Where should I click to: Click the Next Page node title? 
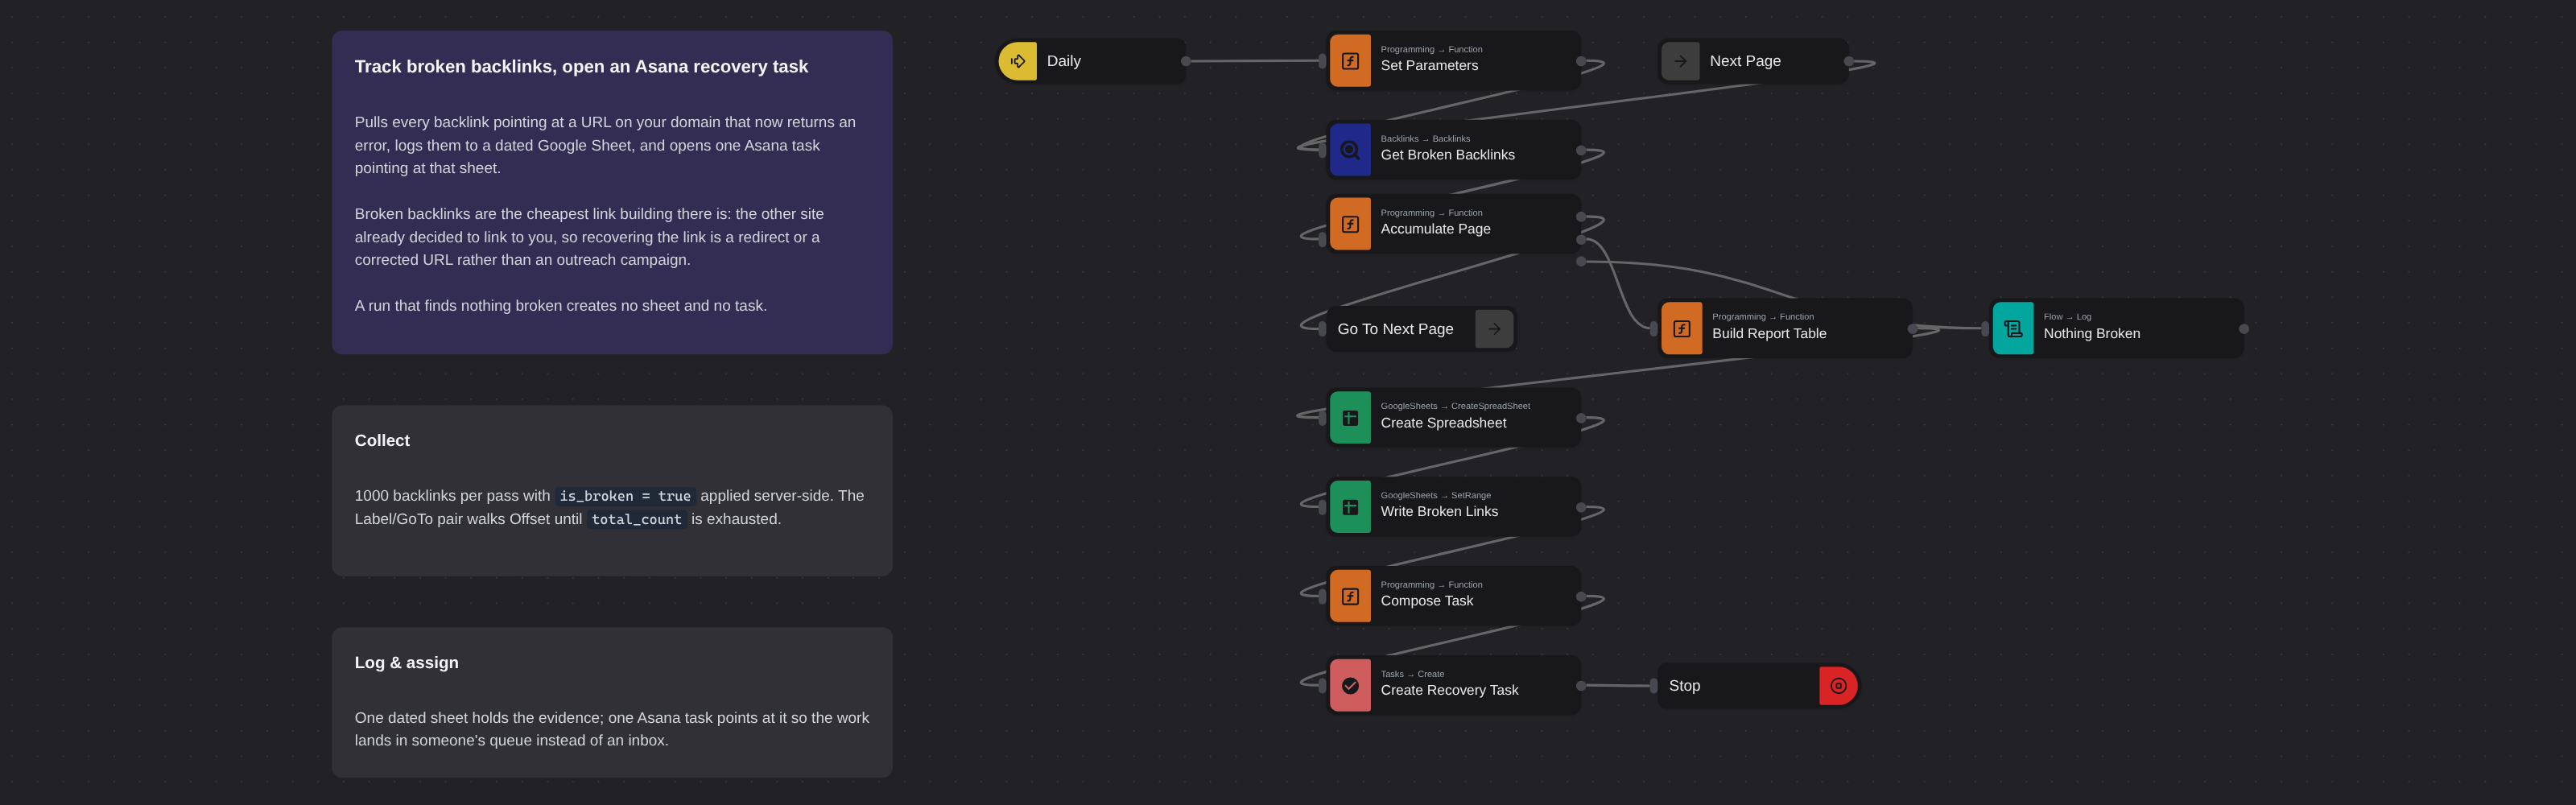[1745, 61]
